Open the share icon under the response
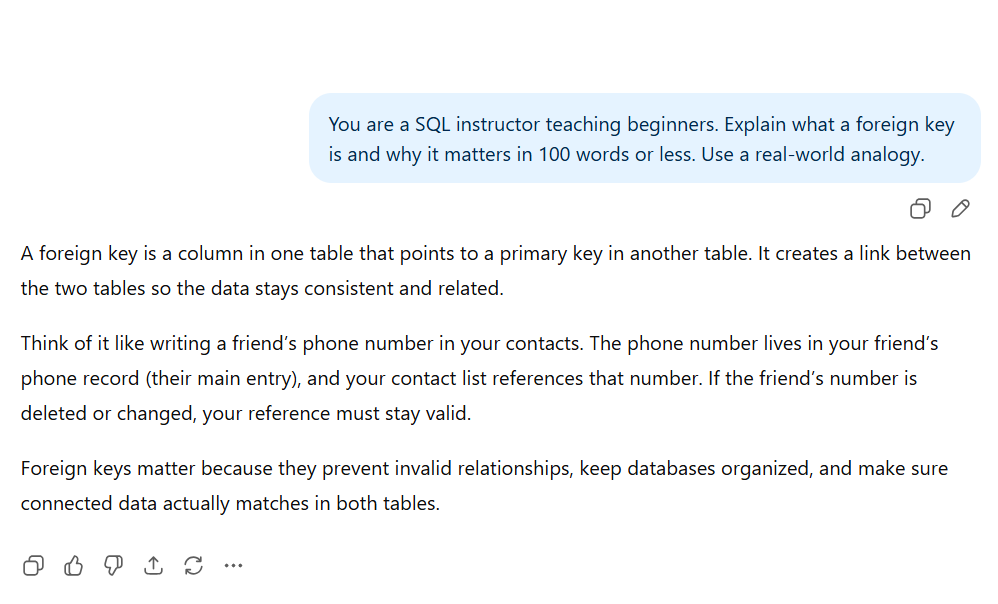This screenshot has width=998, height=604. [x=153, y=565]
